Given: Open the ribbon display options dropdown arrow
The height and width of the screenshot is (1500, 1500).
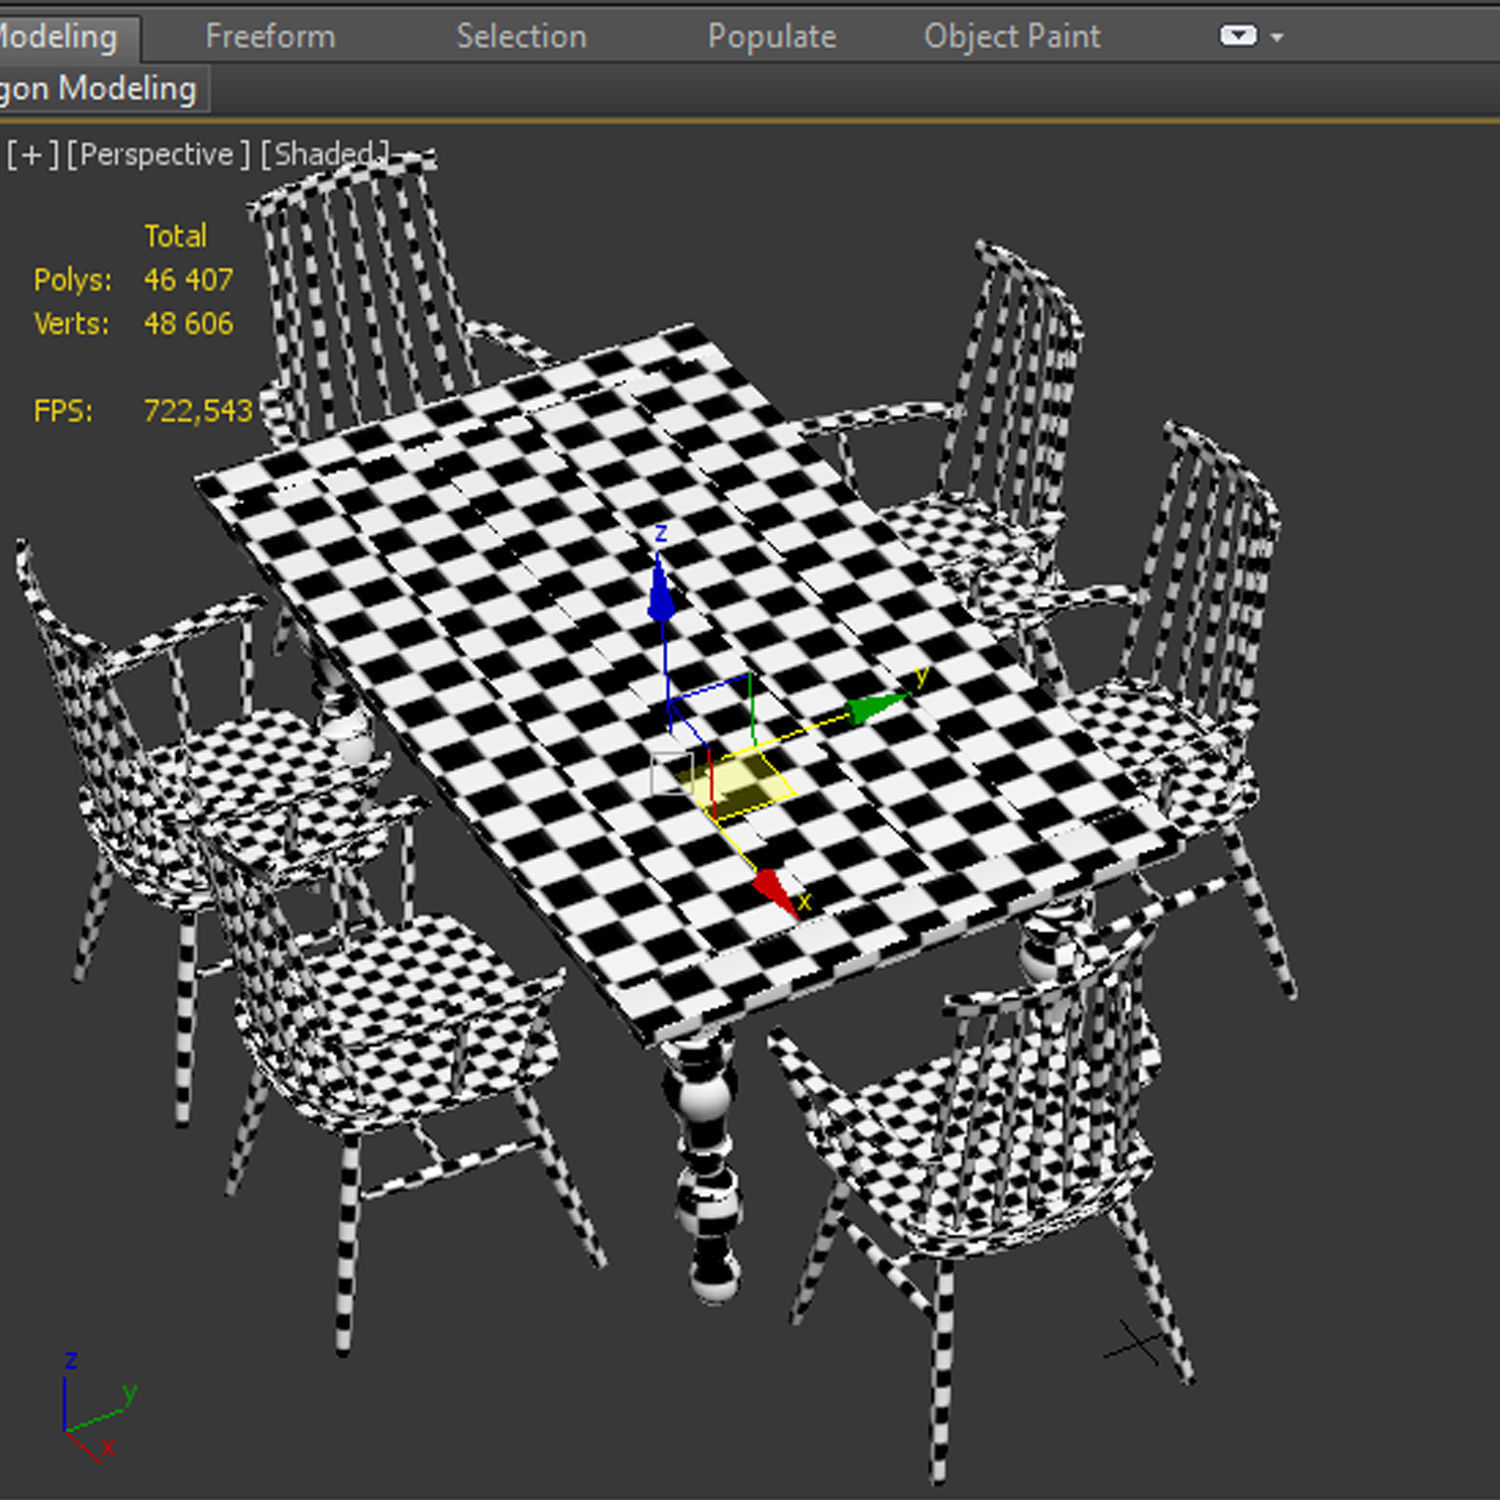Looking at the screenshot, I should (1276, 37).
